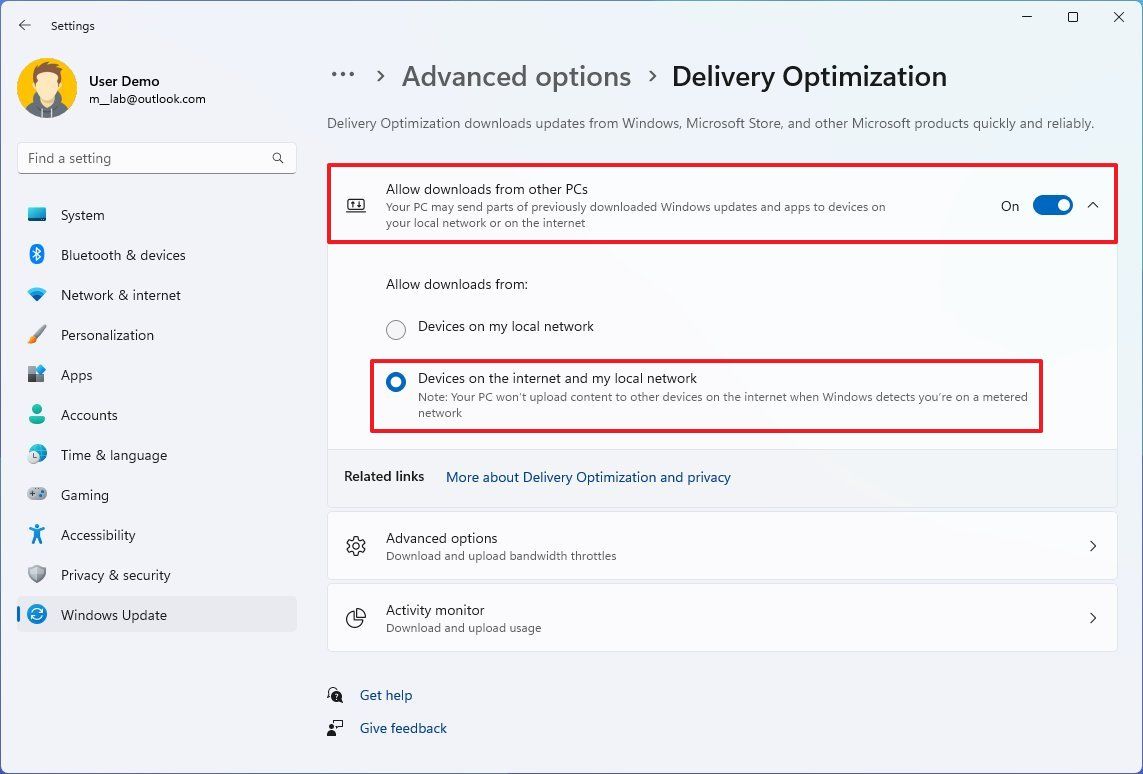Select Devices on my local network
This screenshot has height=774, width=1143.
click(x=396, y=329)
